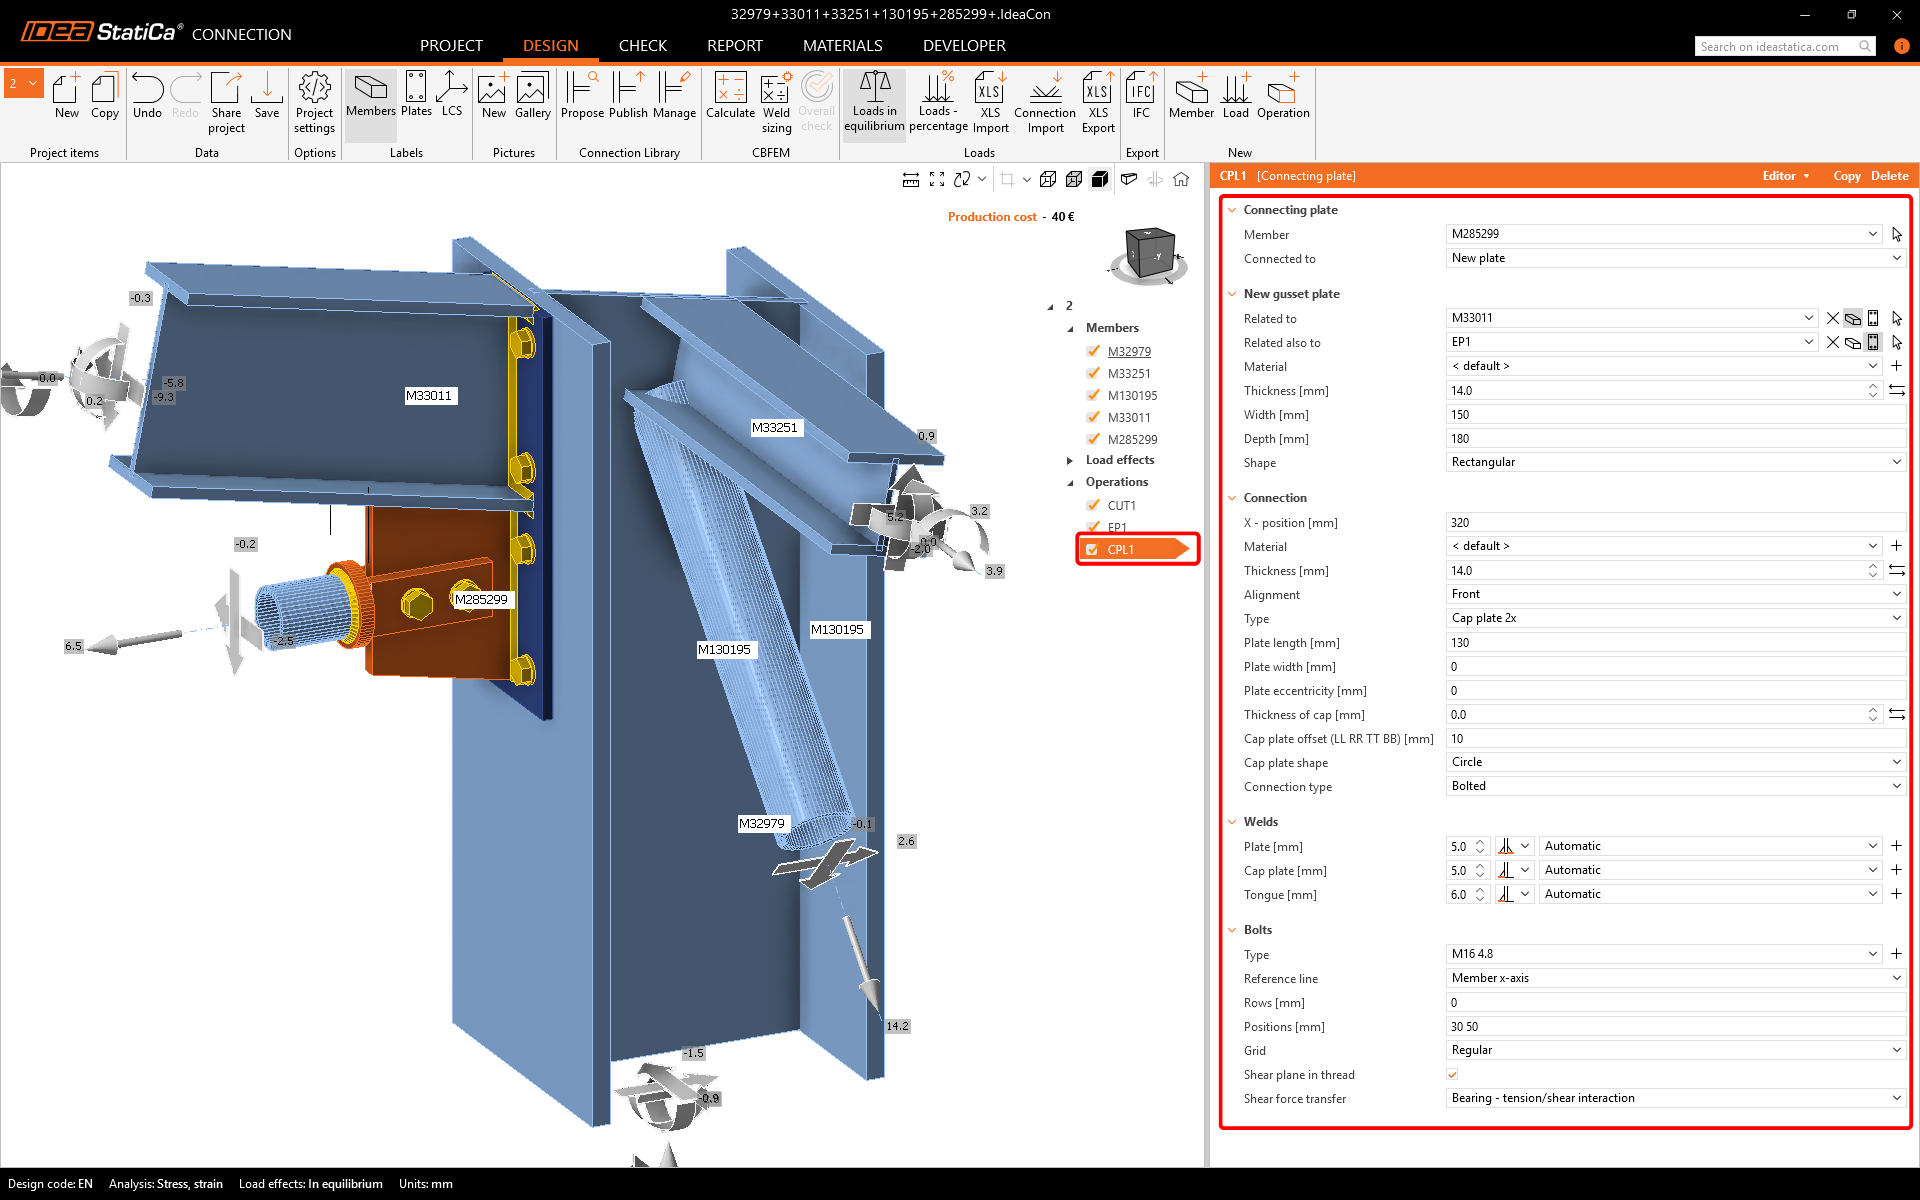Switch to the CHECK tab

point(642,46)
